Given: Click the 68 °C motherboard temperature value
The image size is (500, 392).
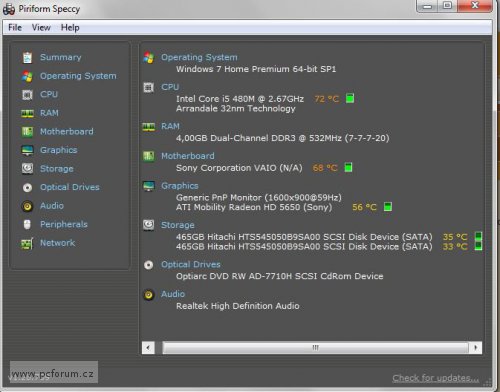Looking at the screenshot, I should pyautogui.click(x=325, y=168).
